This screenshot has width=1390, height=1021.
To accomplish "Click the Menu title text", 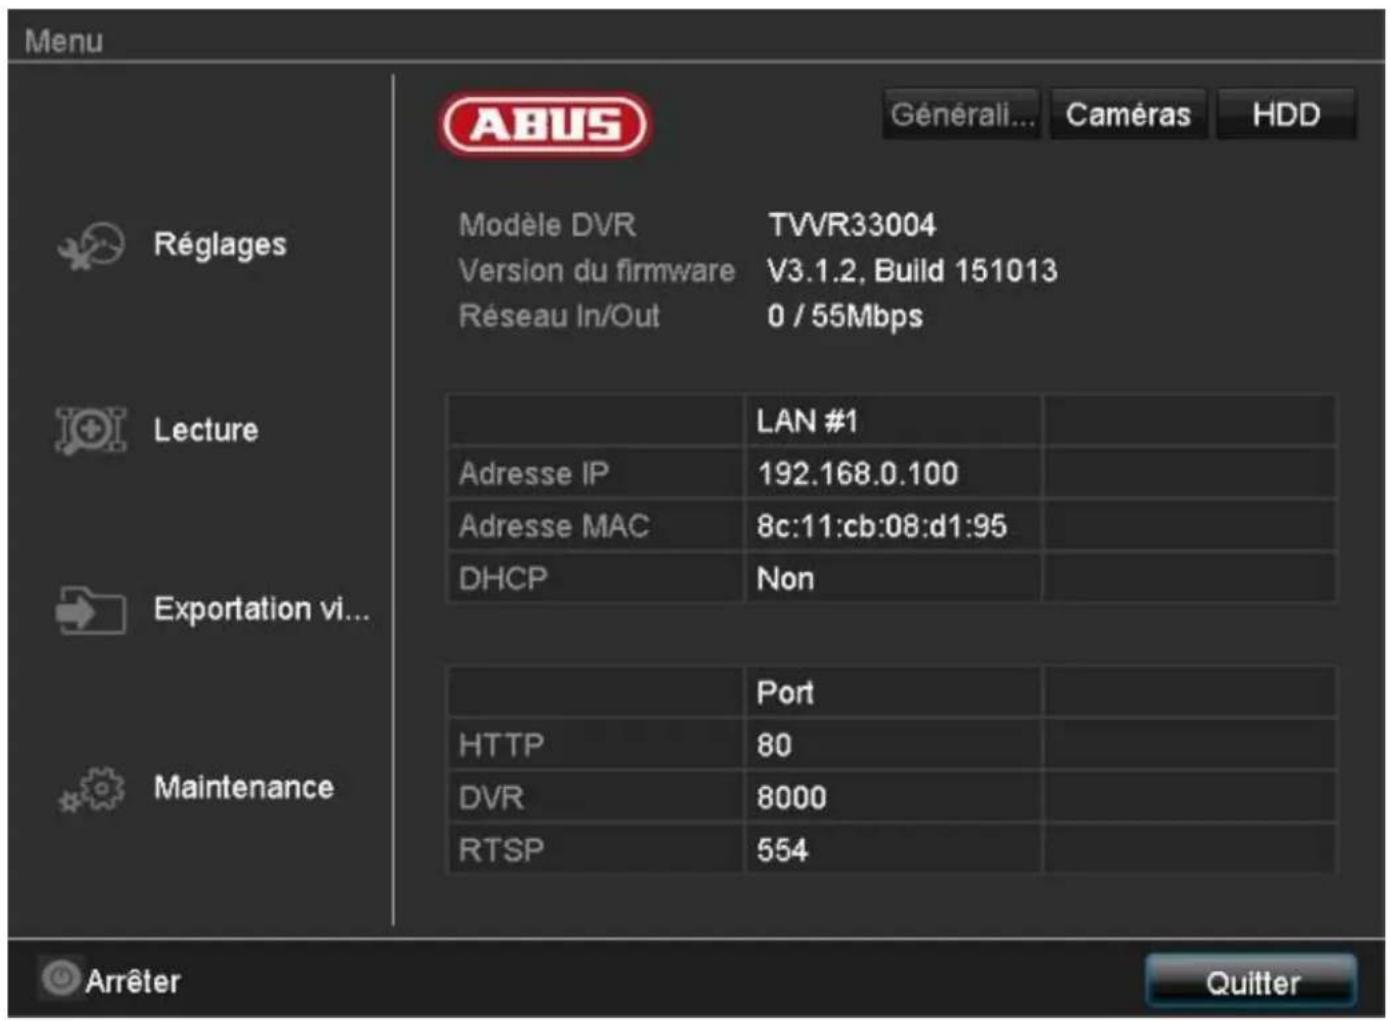I will pos(64,41).
